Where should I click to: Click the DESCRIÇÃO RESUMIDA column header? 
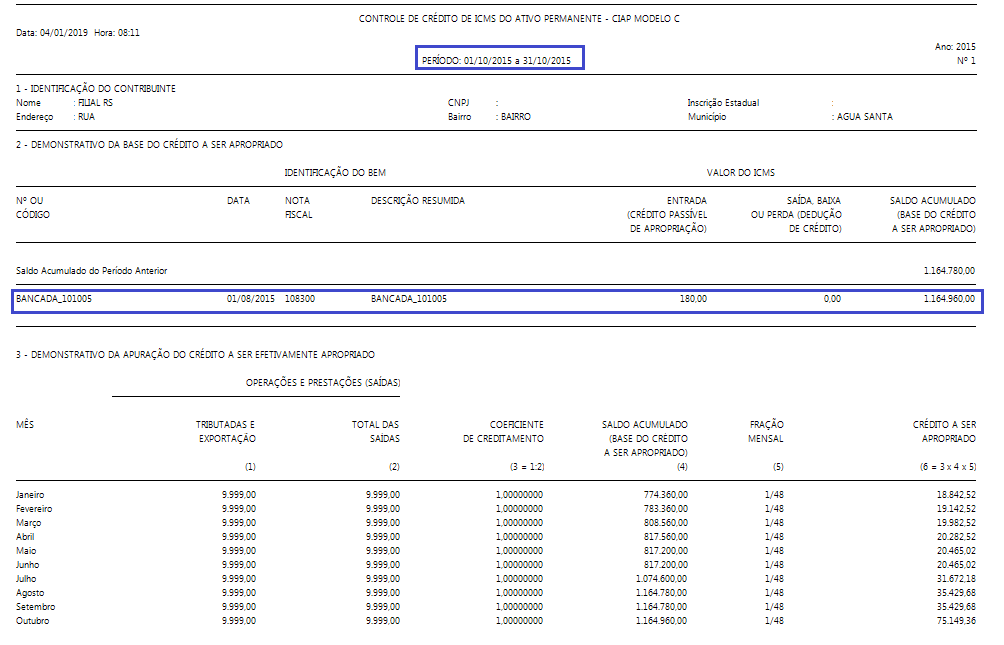pos(417,201)
